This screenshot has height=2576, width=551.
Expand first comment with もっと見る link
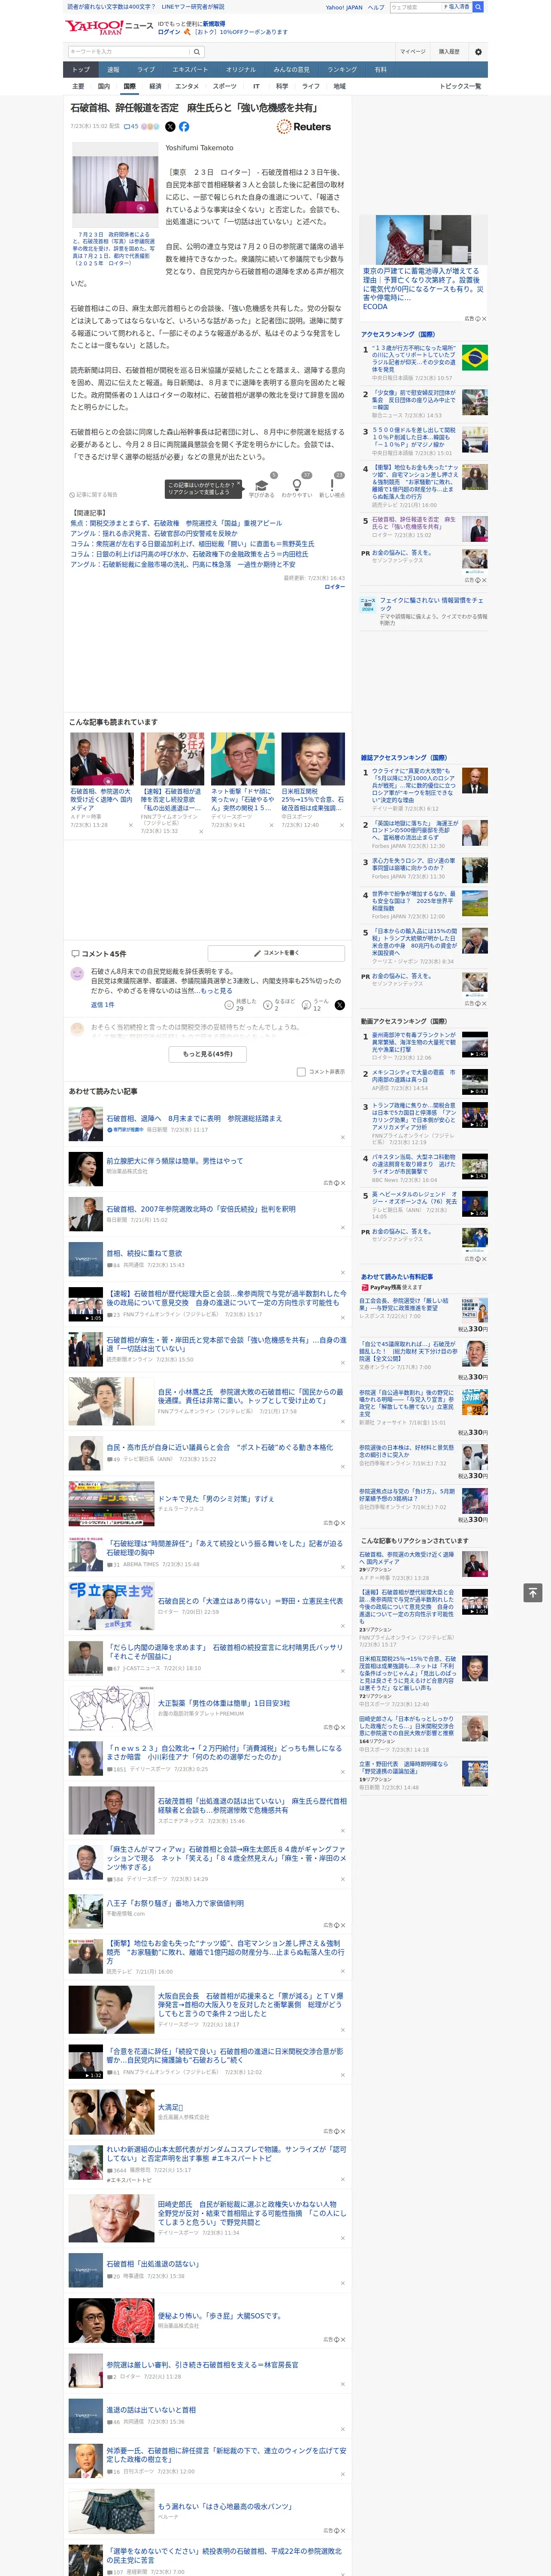pyautogui.click(x=216, y=991)
